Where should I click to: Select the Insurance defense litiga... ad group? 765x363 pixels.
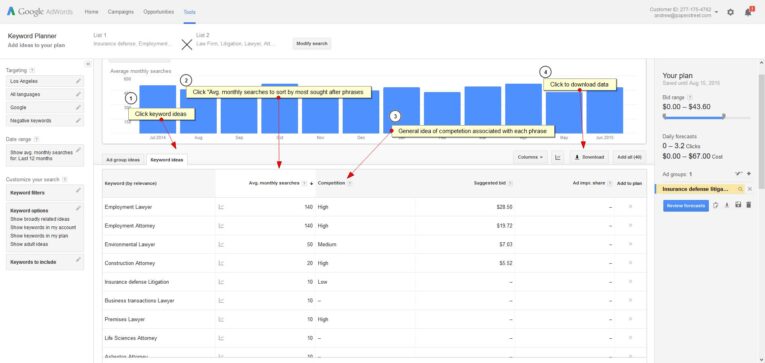pyautogui.click(x=695, y=189)
